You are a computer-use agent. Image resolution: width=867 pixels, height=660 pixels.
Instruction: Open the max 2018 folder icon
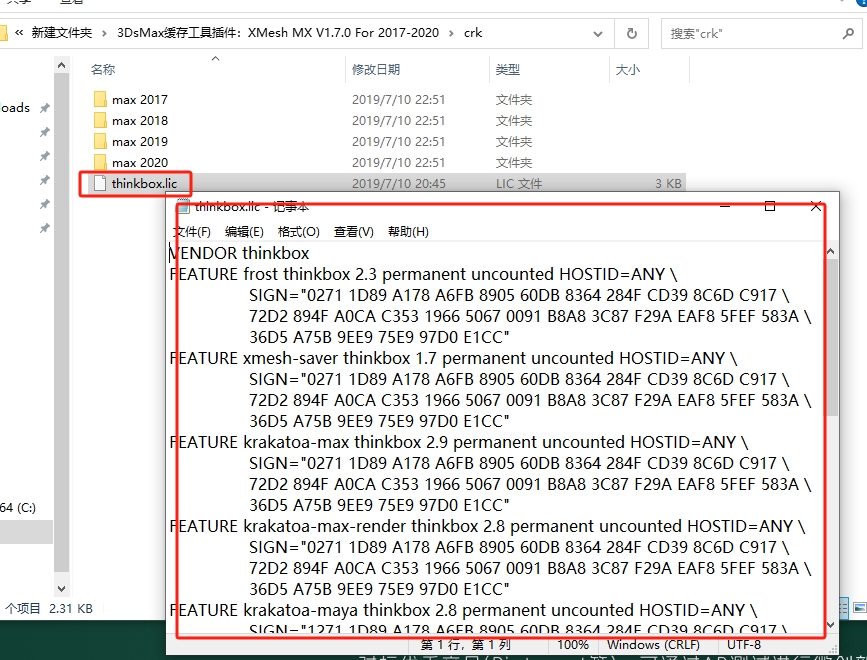tap(100, 121)
